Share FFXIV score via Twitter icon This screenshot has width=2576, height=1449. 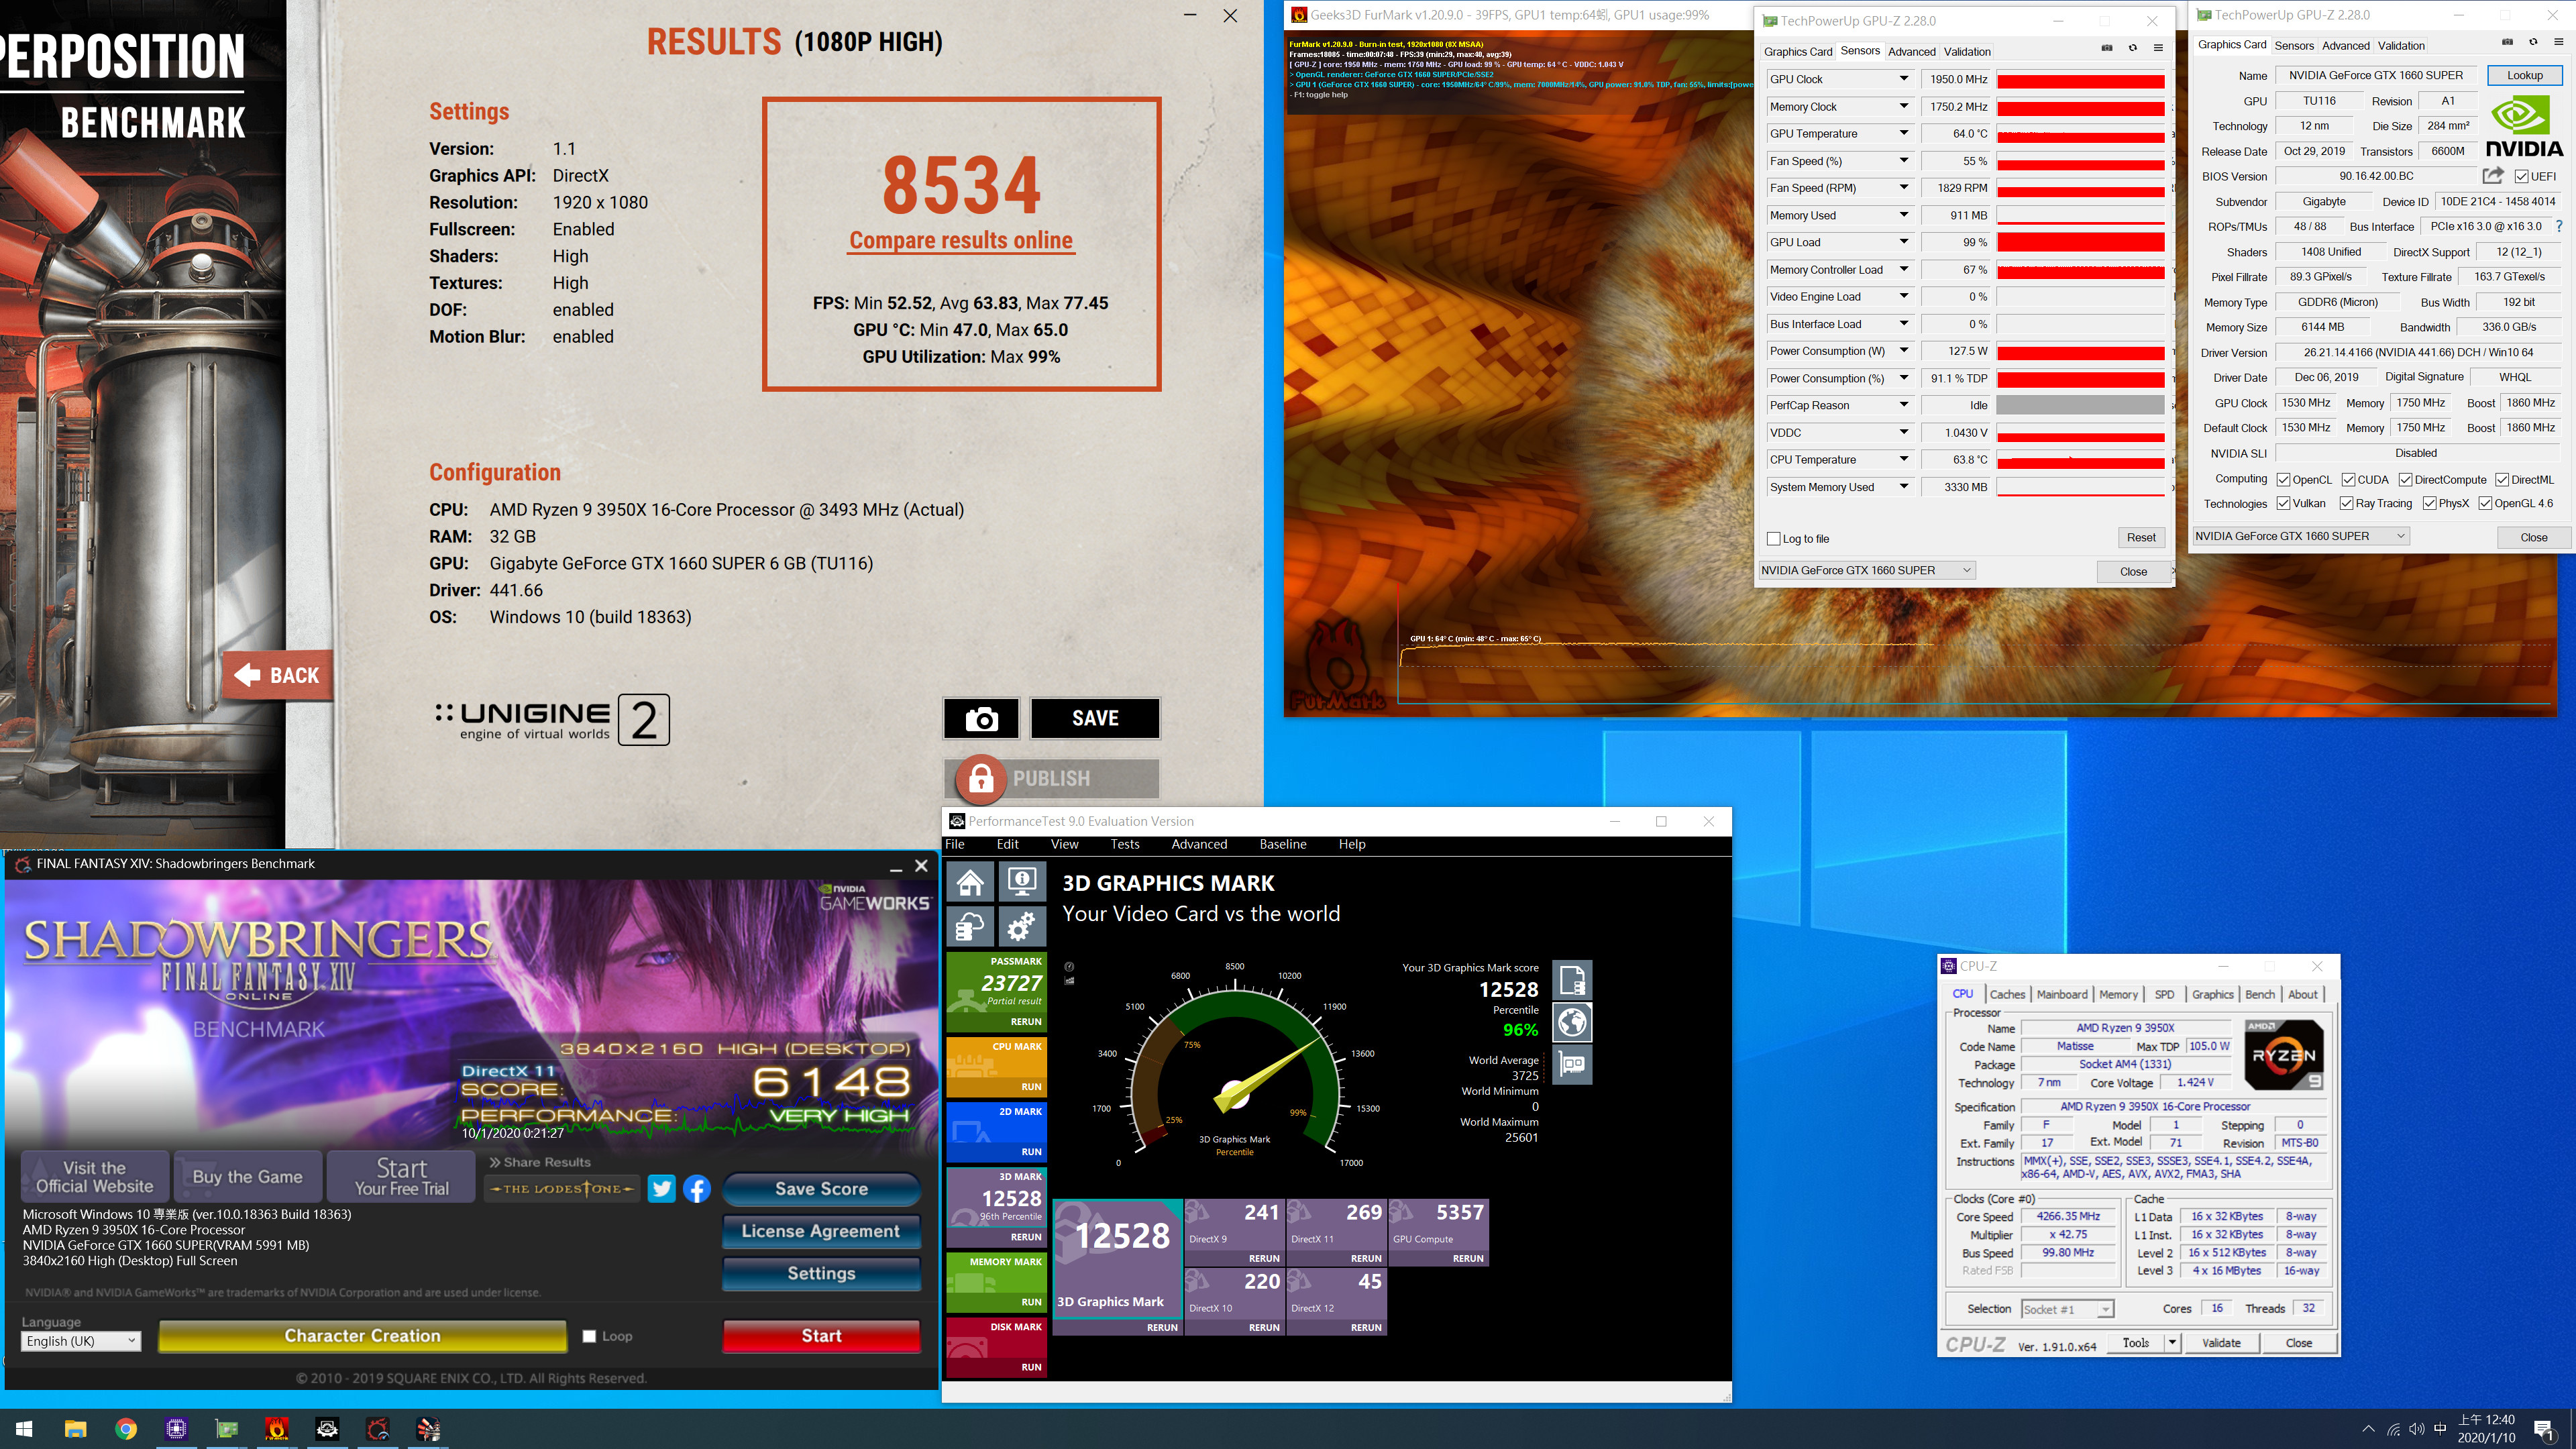[661, 1188]
